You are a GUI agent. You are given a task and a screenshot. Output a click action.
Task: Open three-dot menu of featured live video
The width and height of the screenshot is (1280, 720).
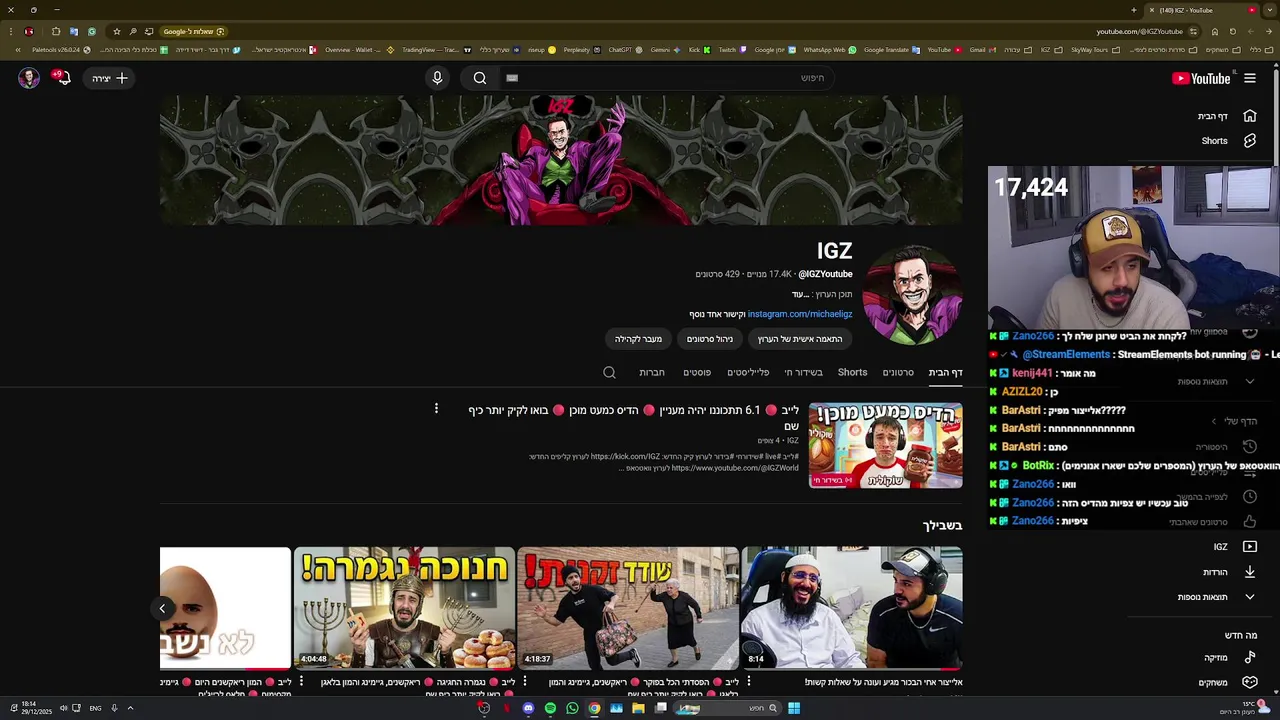pyautogui.click(x=436, y=409)
